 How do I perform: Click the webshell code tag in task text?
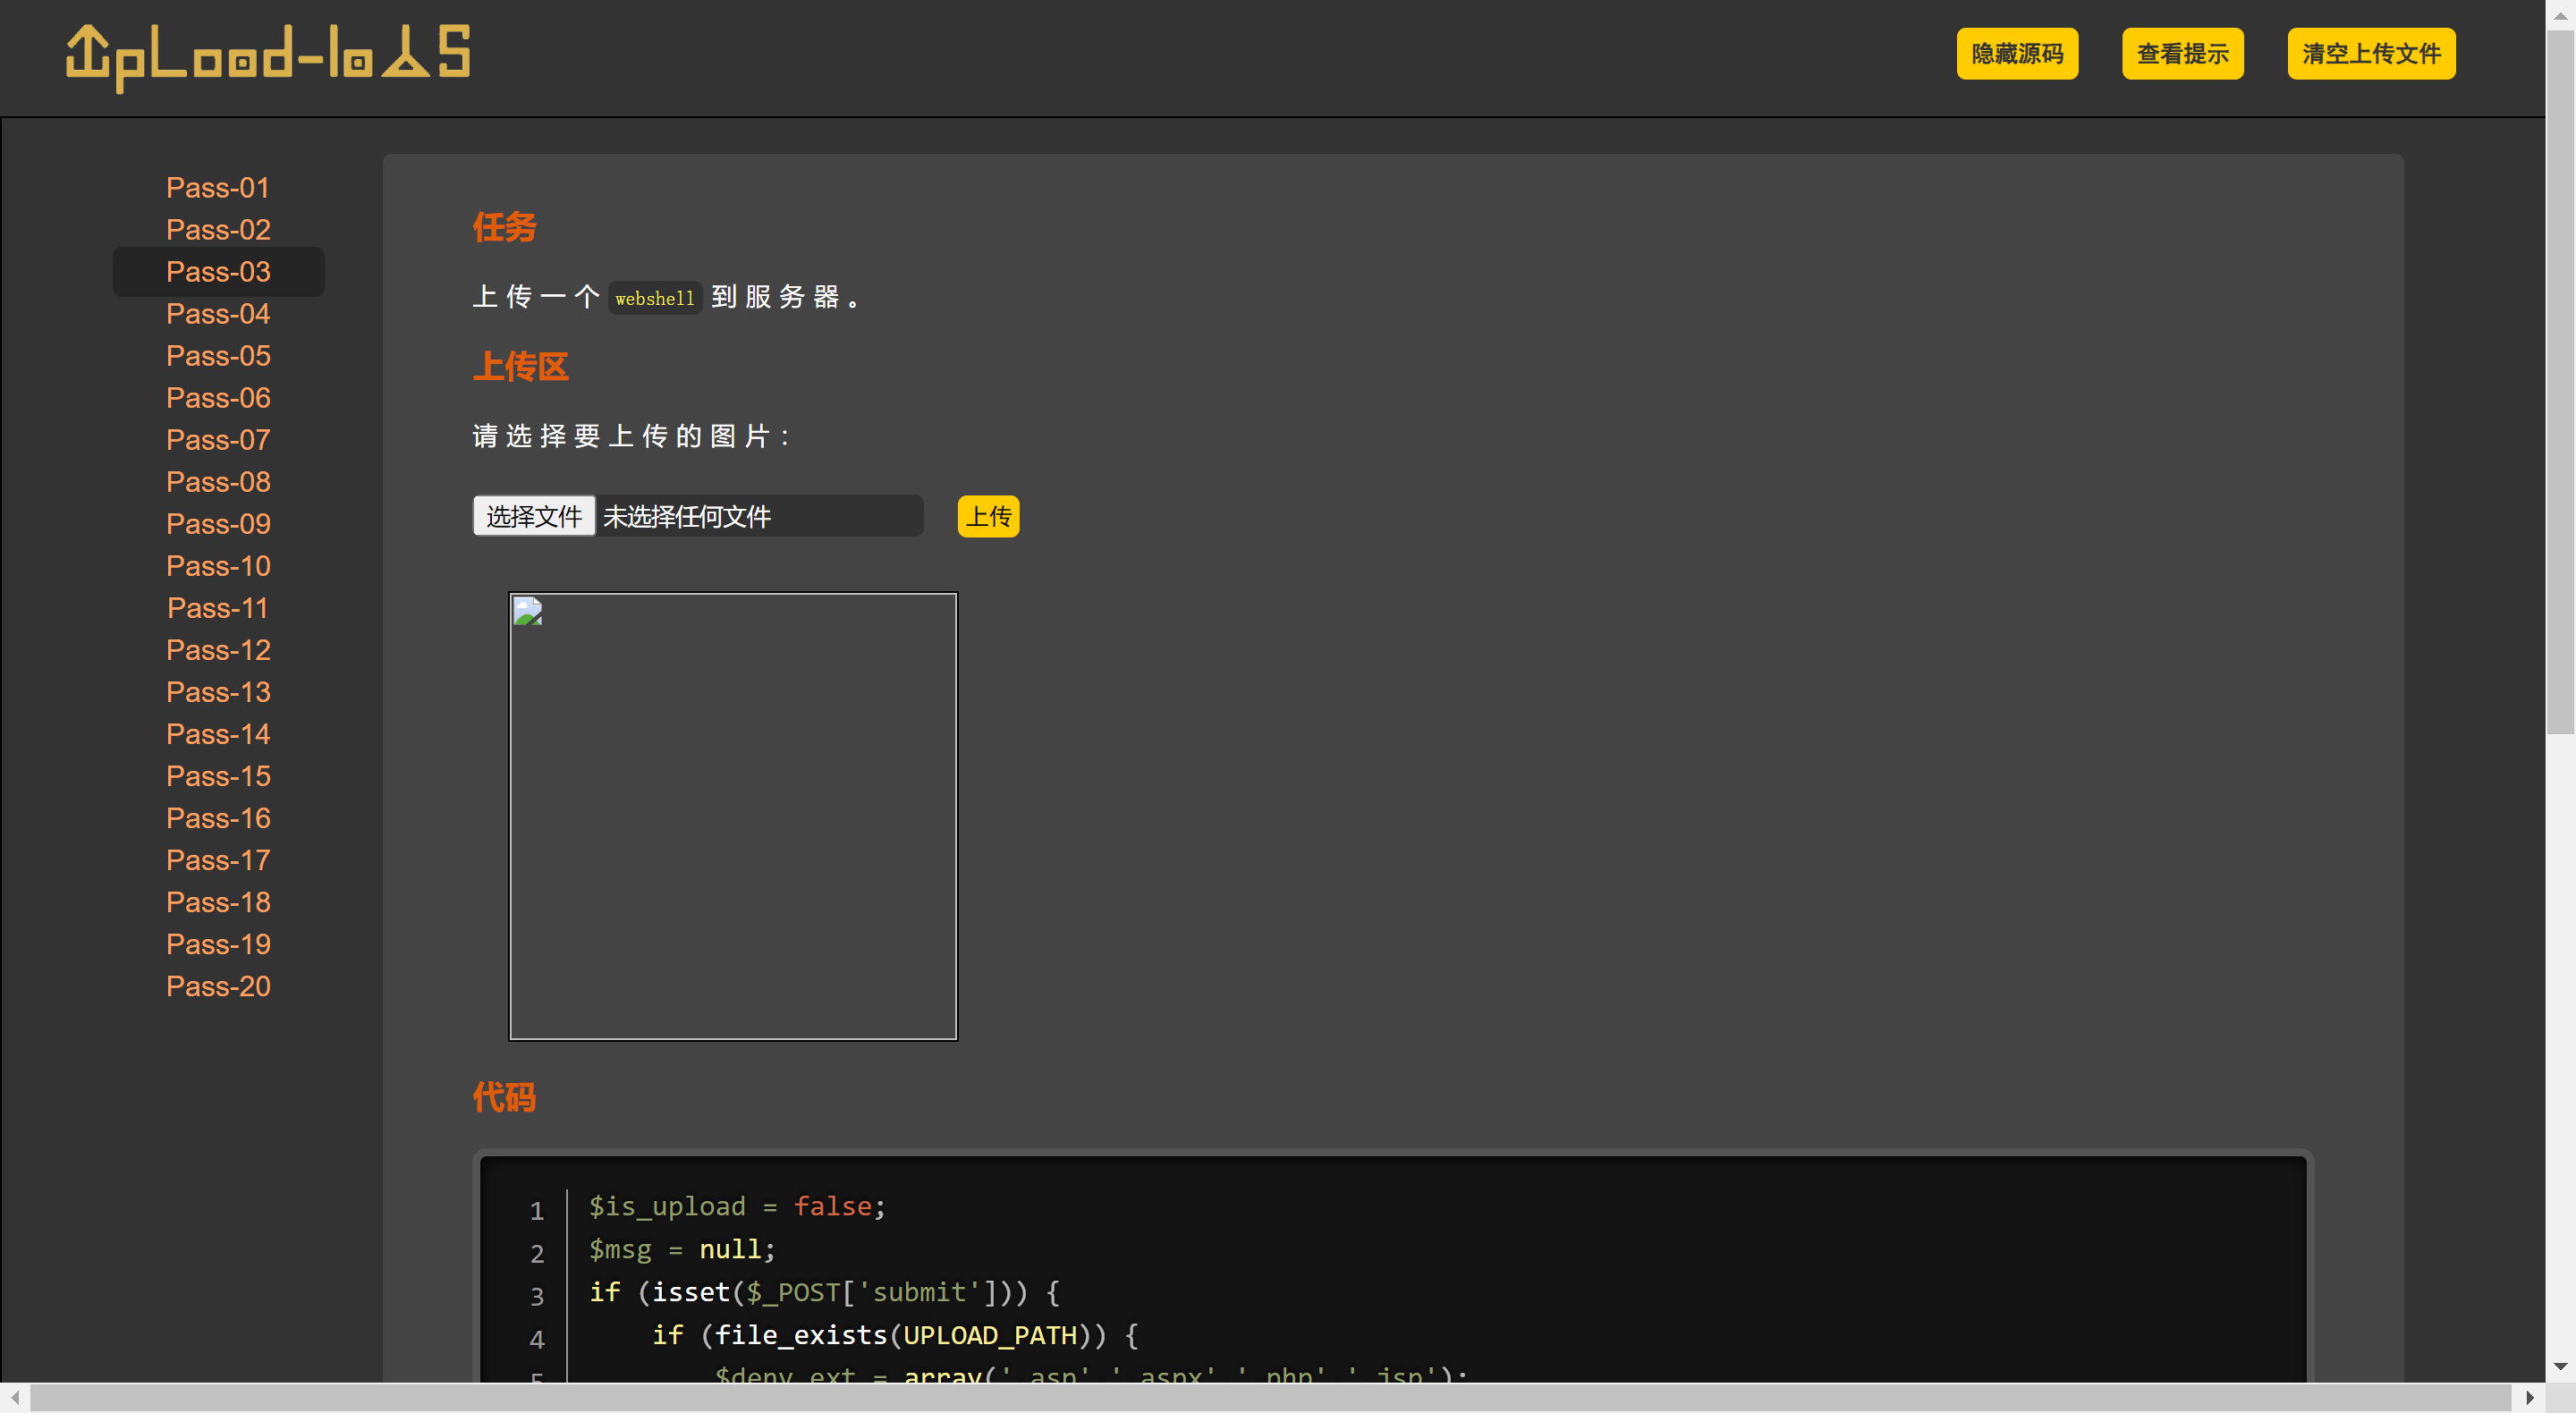pos(654,298)
